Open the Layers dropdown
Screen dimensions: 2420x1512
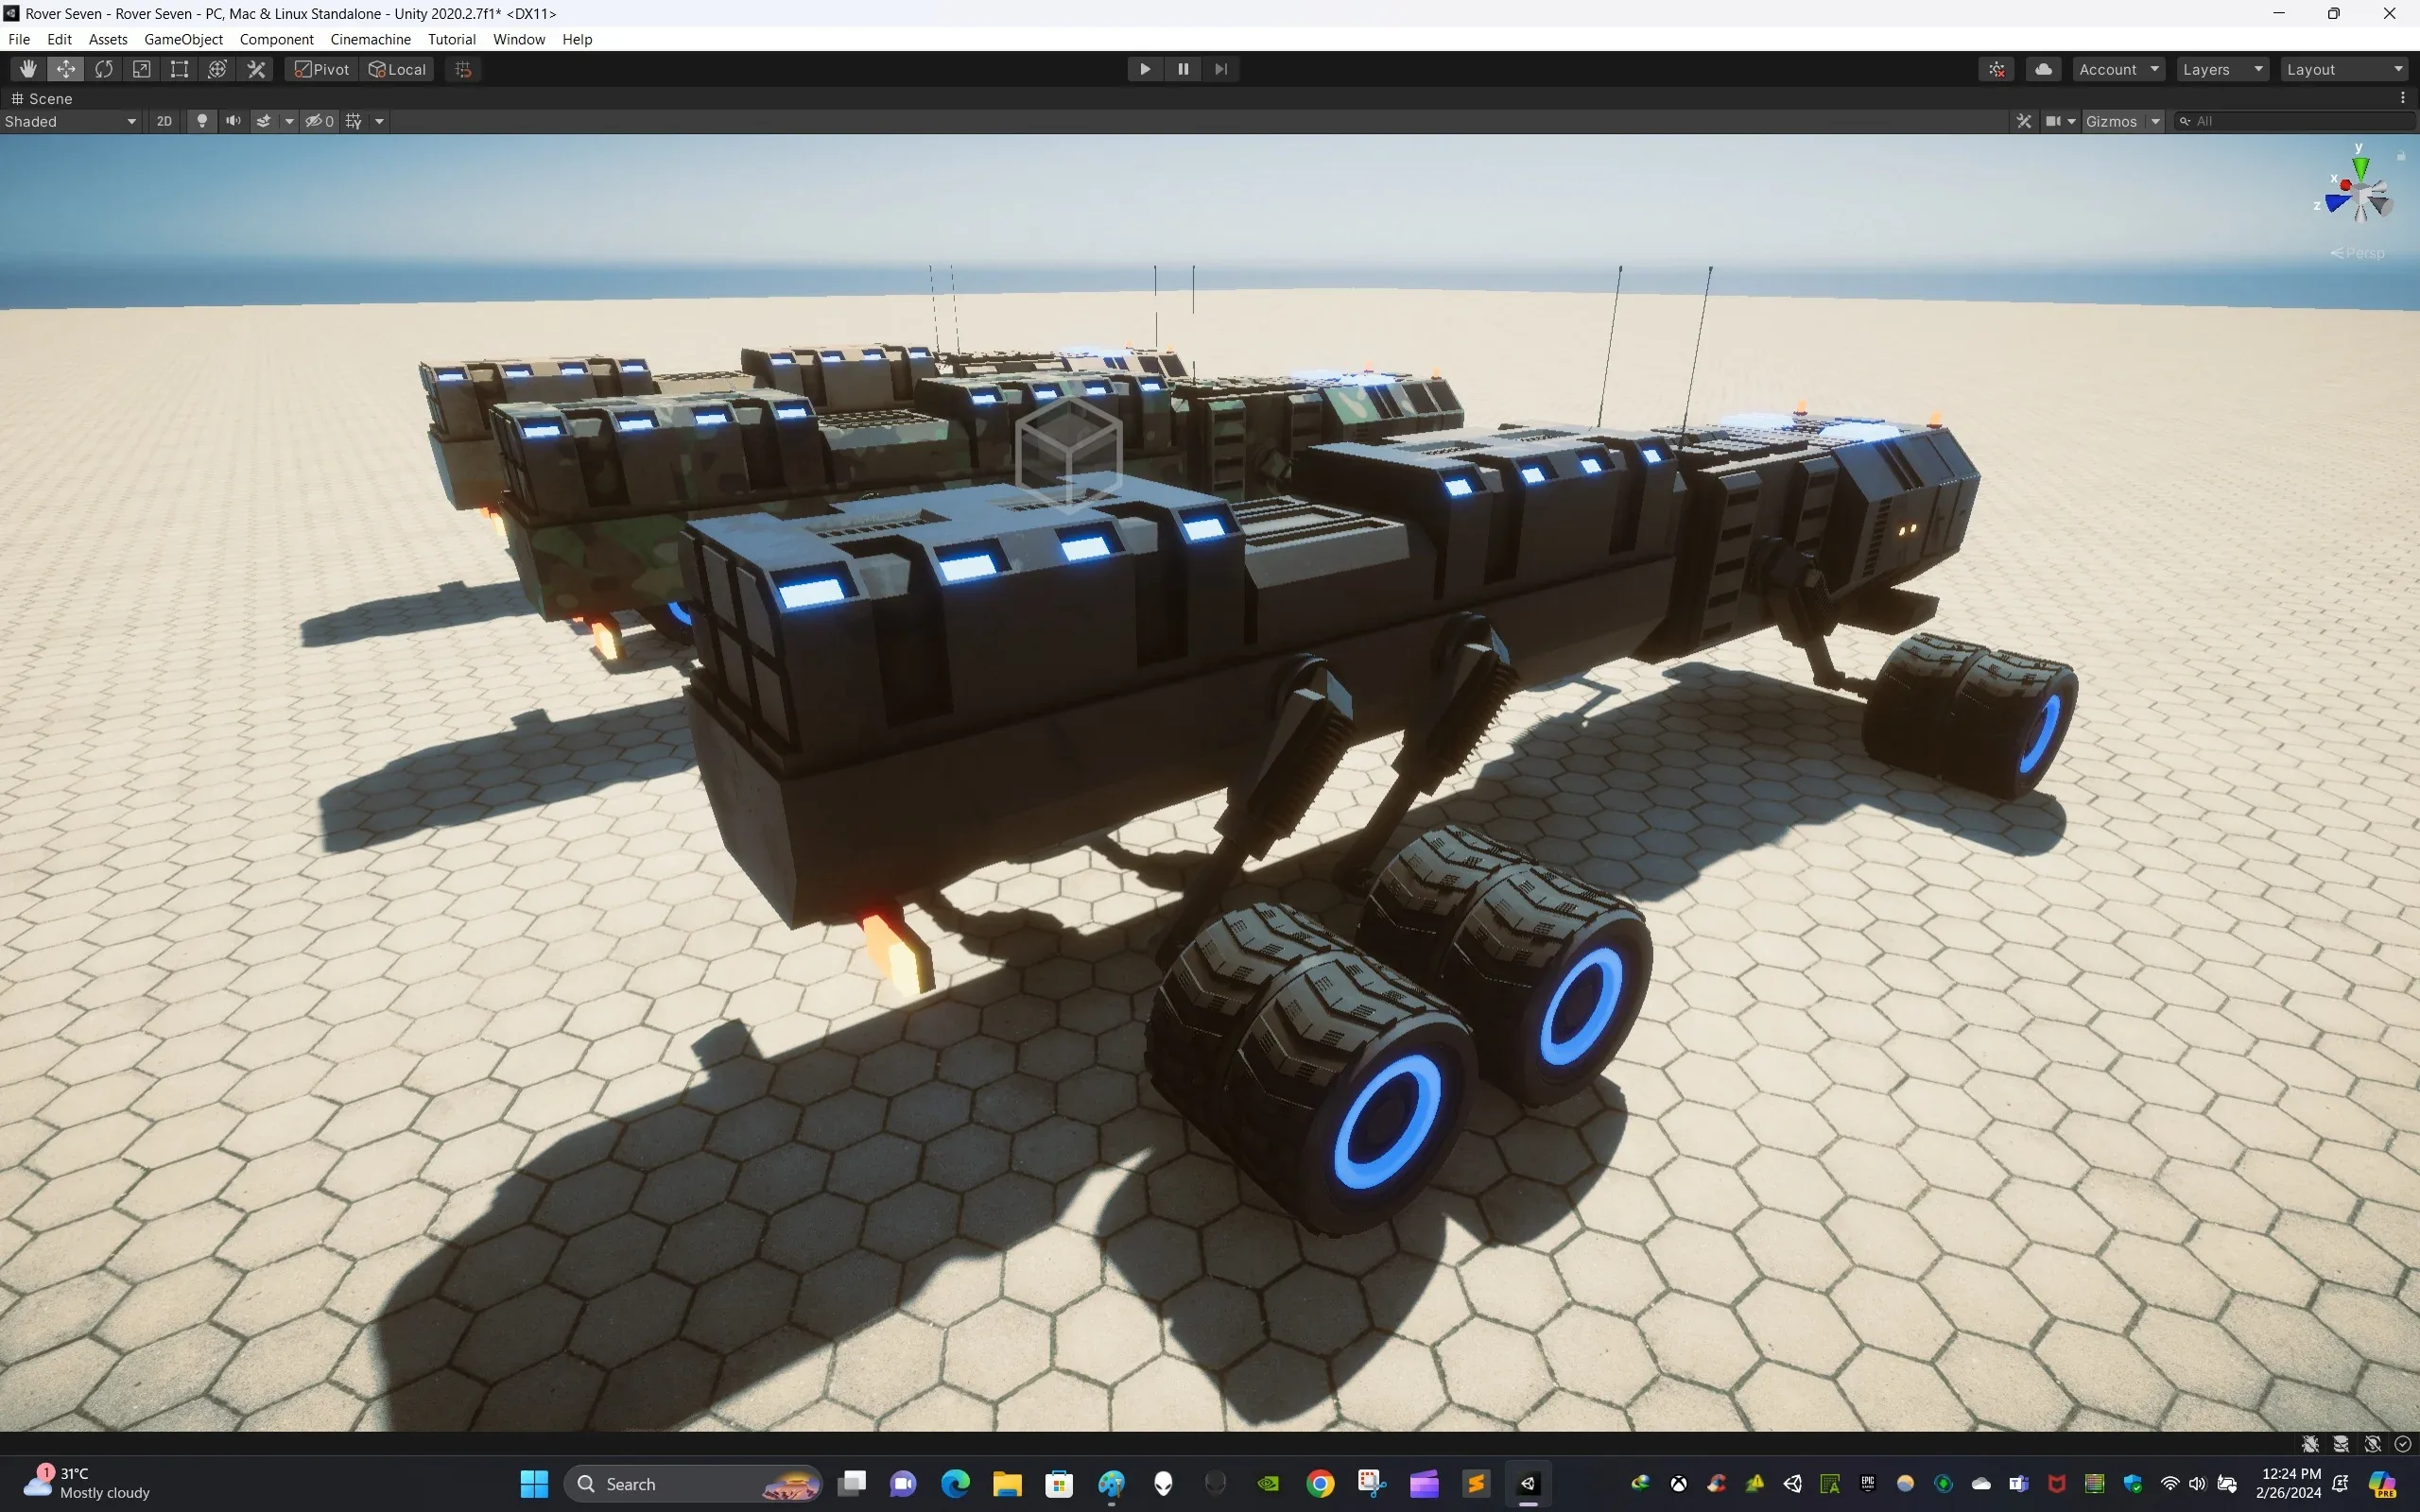[2222, 69]
